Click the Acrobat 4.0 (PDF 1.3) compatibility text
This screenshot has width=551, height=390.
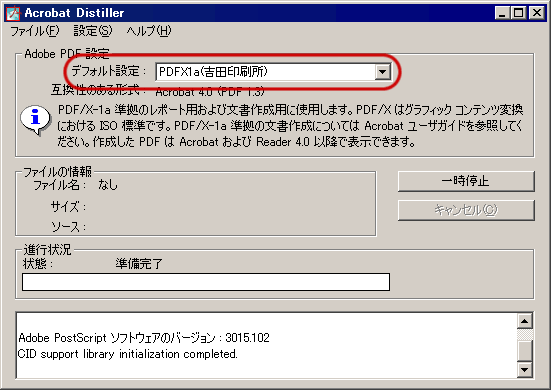pos(210,92)
